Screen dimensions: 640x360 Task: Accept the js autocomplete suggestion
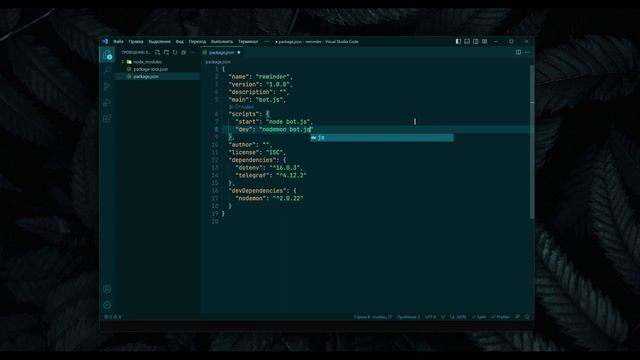382,138
